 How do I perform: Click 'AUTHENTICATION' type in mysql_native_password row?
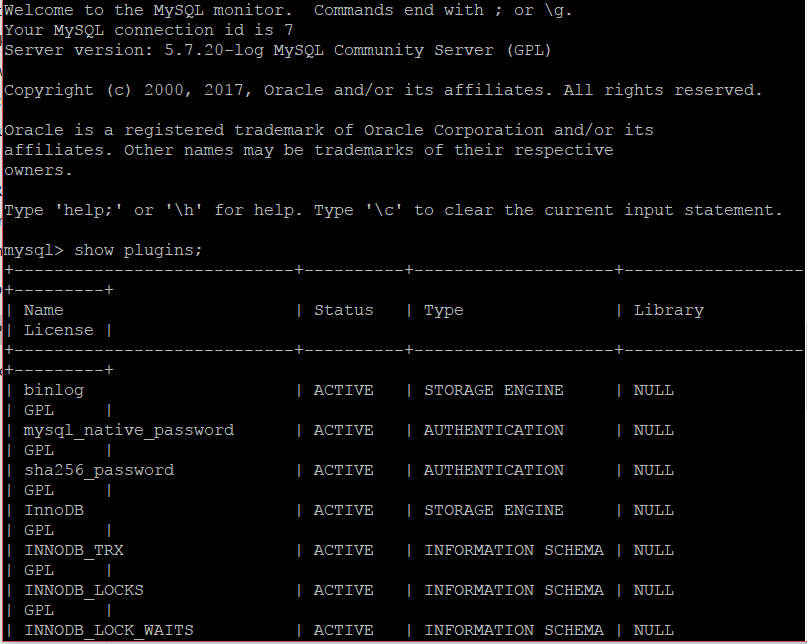(494, 430)
